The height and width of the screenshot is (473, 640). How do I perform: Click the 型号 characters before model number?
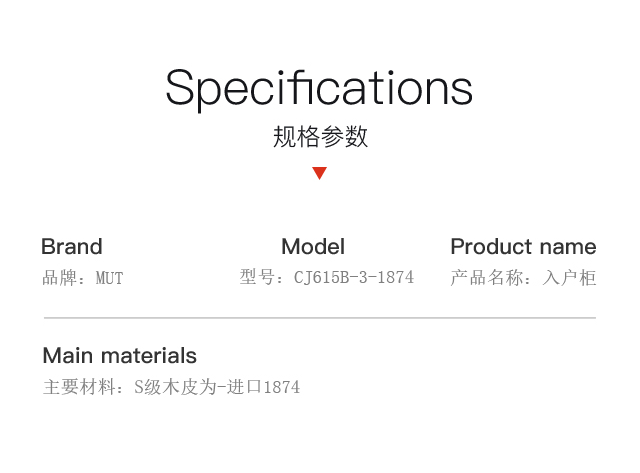(x=257, y=277)
